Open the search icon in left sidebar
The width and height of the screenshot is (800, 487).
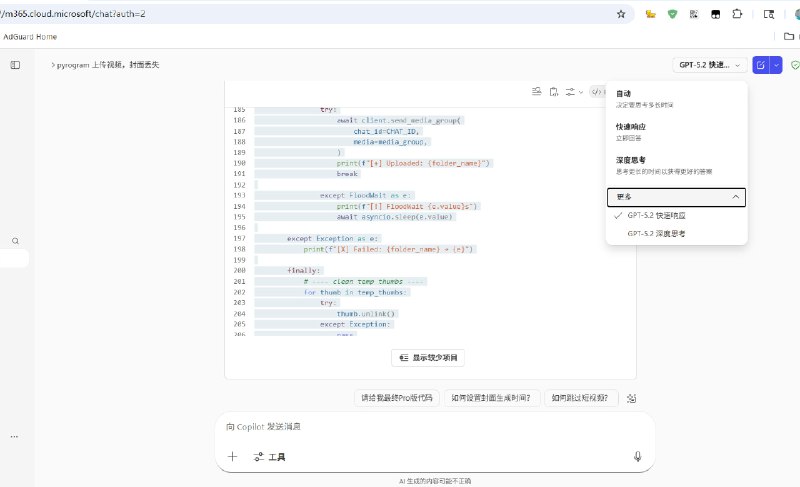tap(15, 241)
